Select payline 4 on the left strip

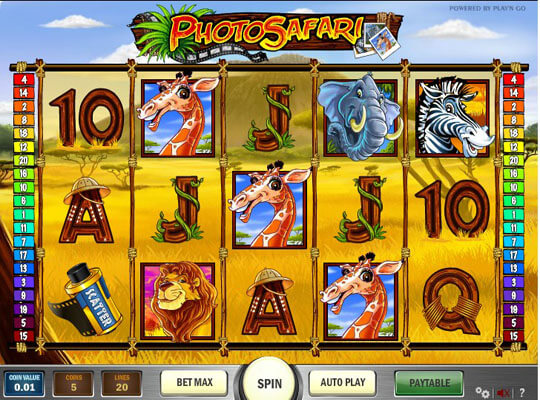coord(24,80)
